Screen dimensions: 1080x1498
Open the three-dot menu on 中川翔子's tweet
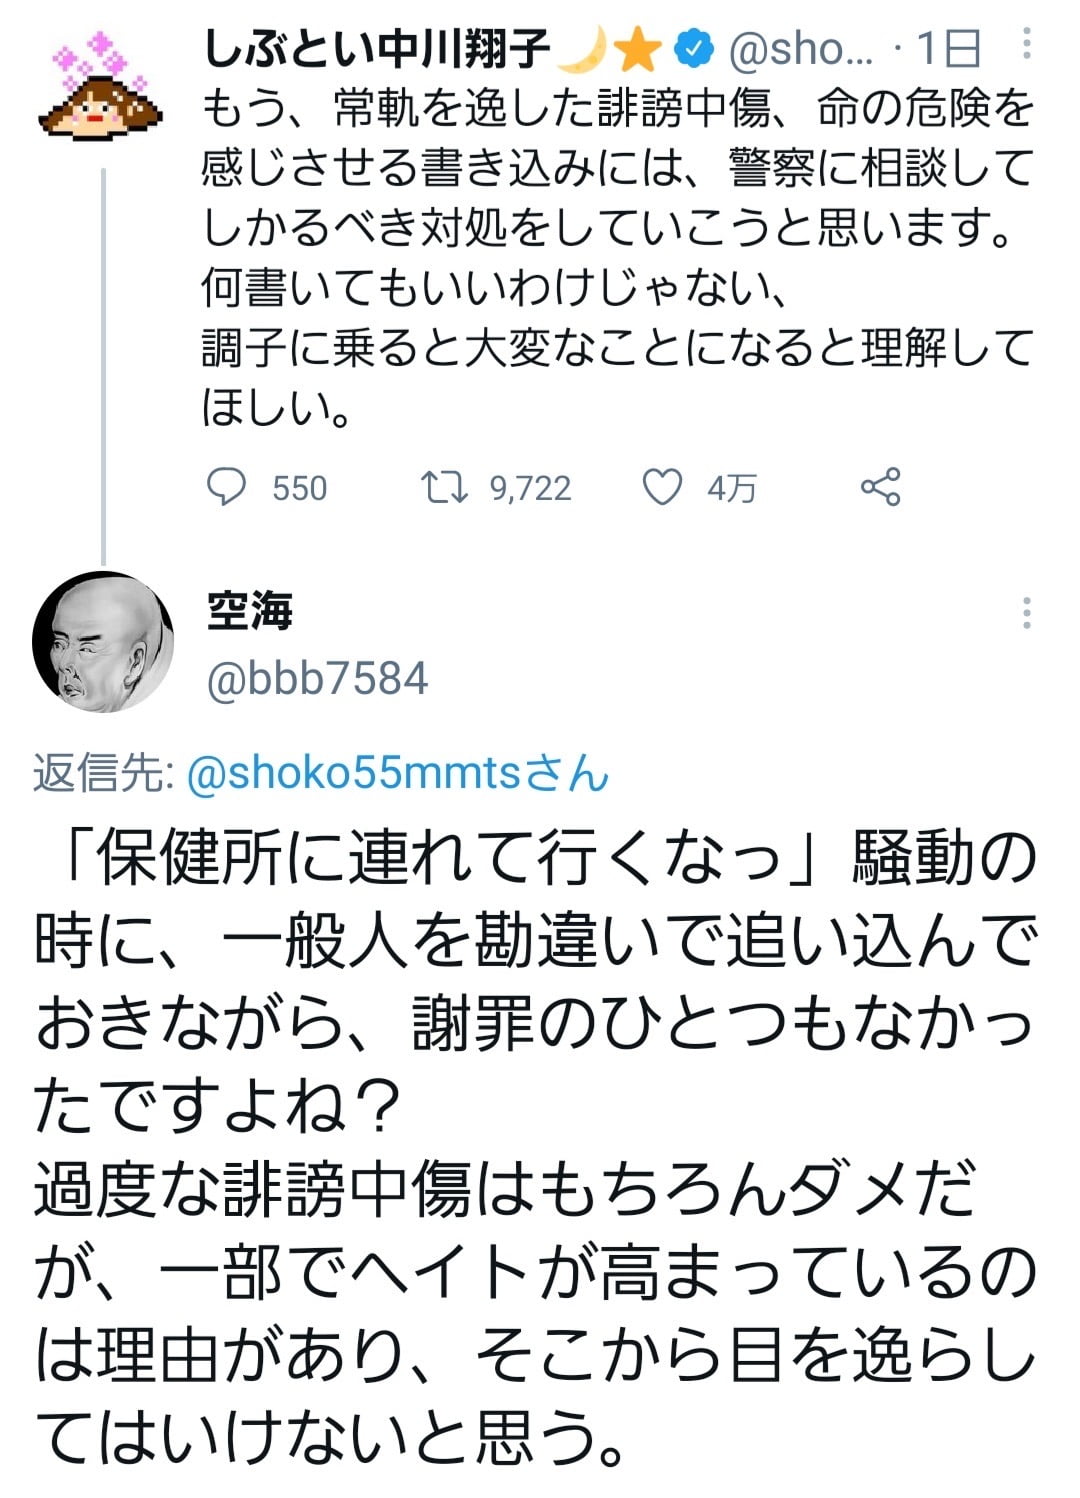[1027, 43]
